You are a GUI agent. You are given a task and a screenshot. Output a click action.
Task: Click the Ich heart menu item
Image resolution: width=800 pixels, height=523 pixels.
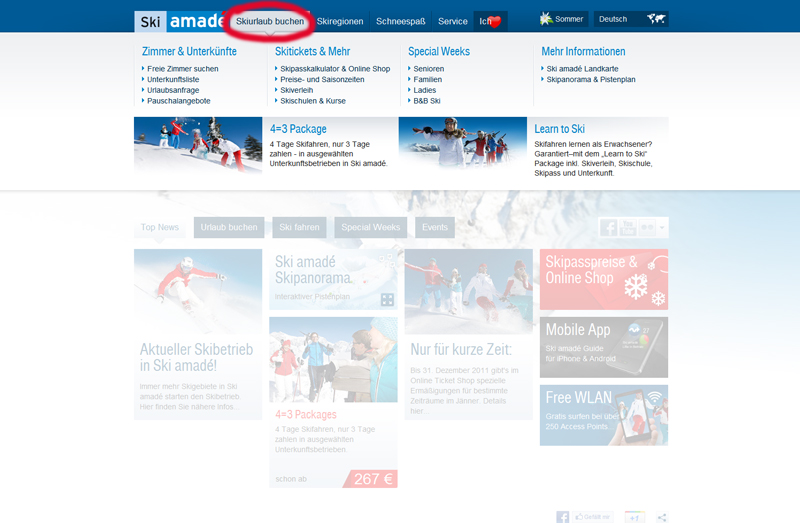[x=490, y=21]
